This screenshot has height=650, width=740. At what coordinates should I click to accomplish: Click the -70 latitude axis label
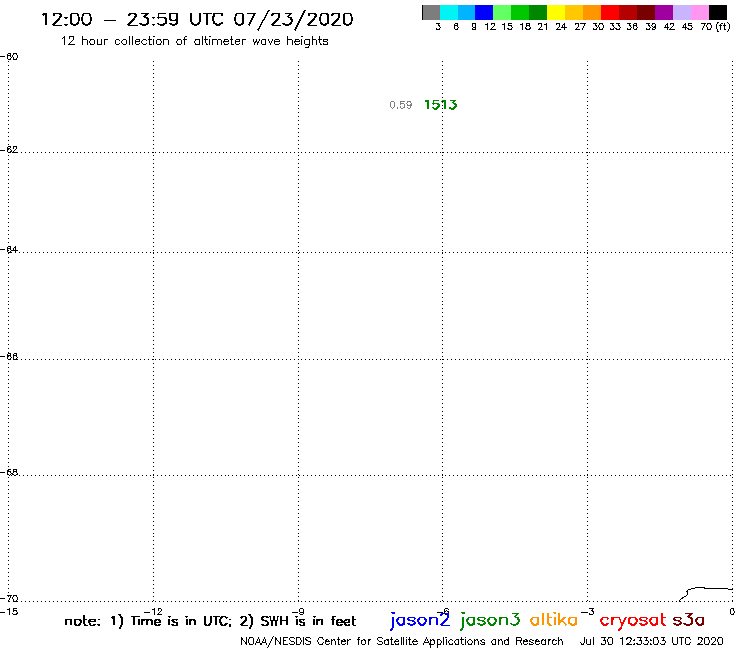(9, 599)
